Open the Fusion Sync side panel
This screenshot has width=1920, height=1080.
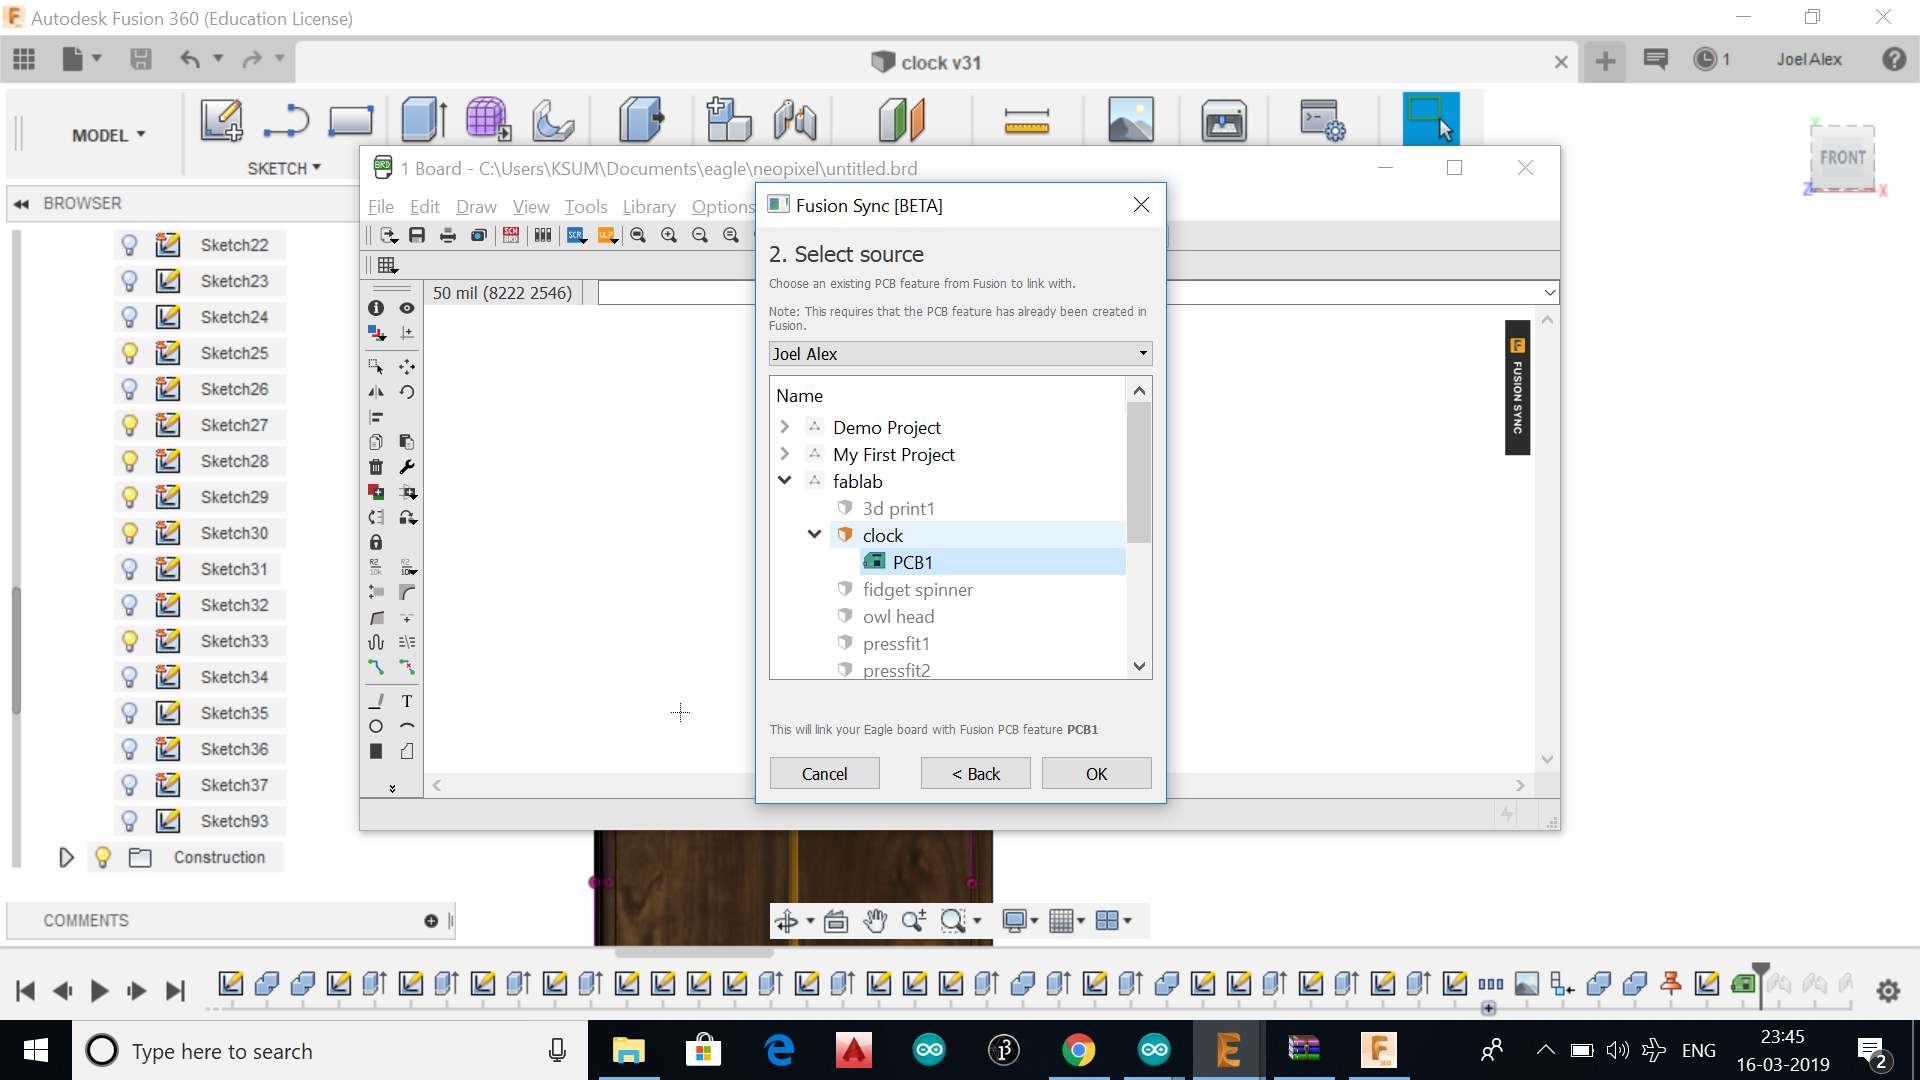[x=1517, y=387]
